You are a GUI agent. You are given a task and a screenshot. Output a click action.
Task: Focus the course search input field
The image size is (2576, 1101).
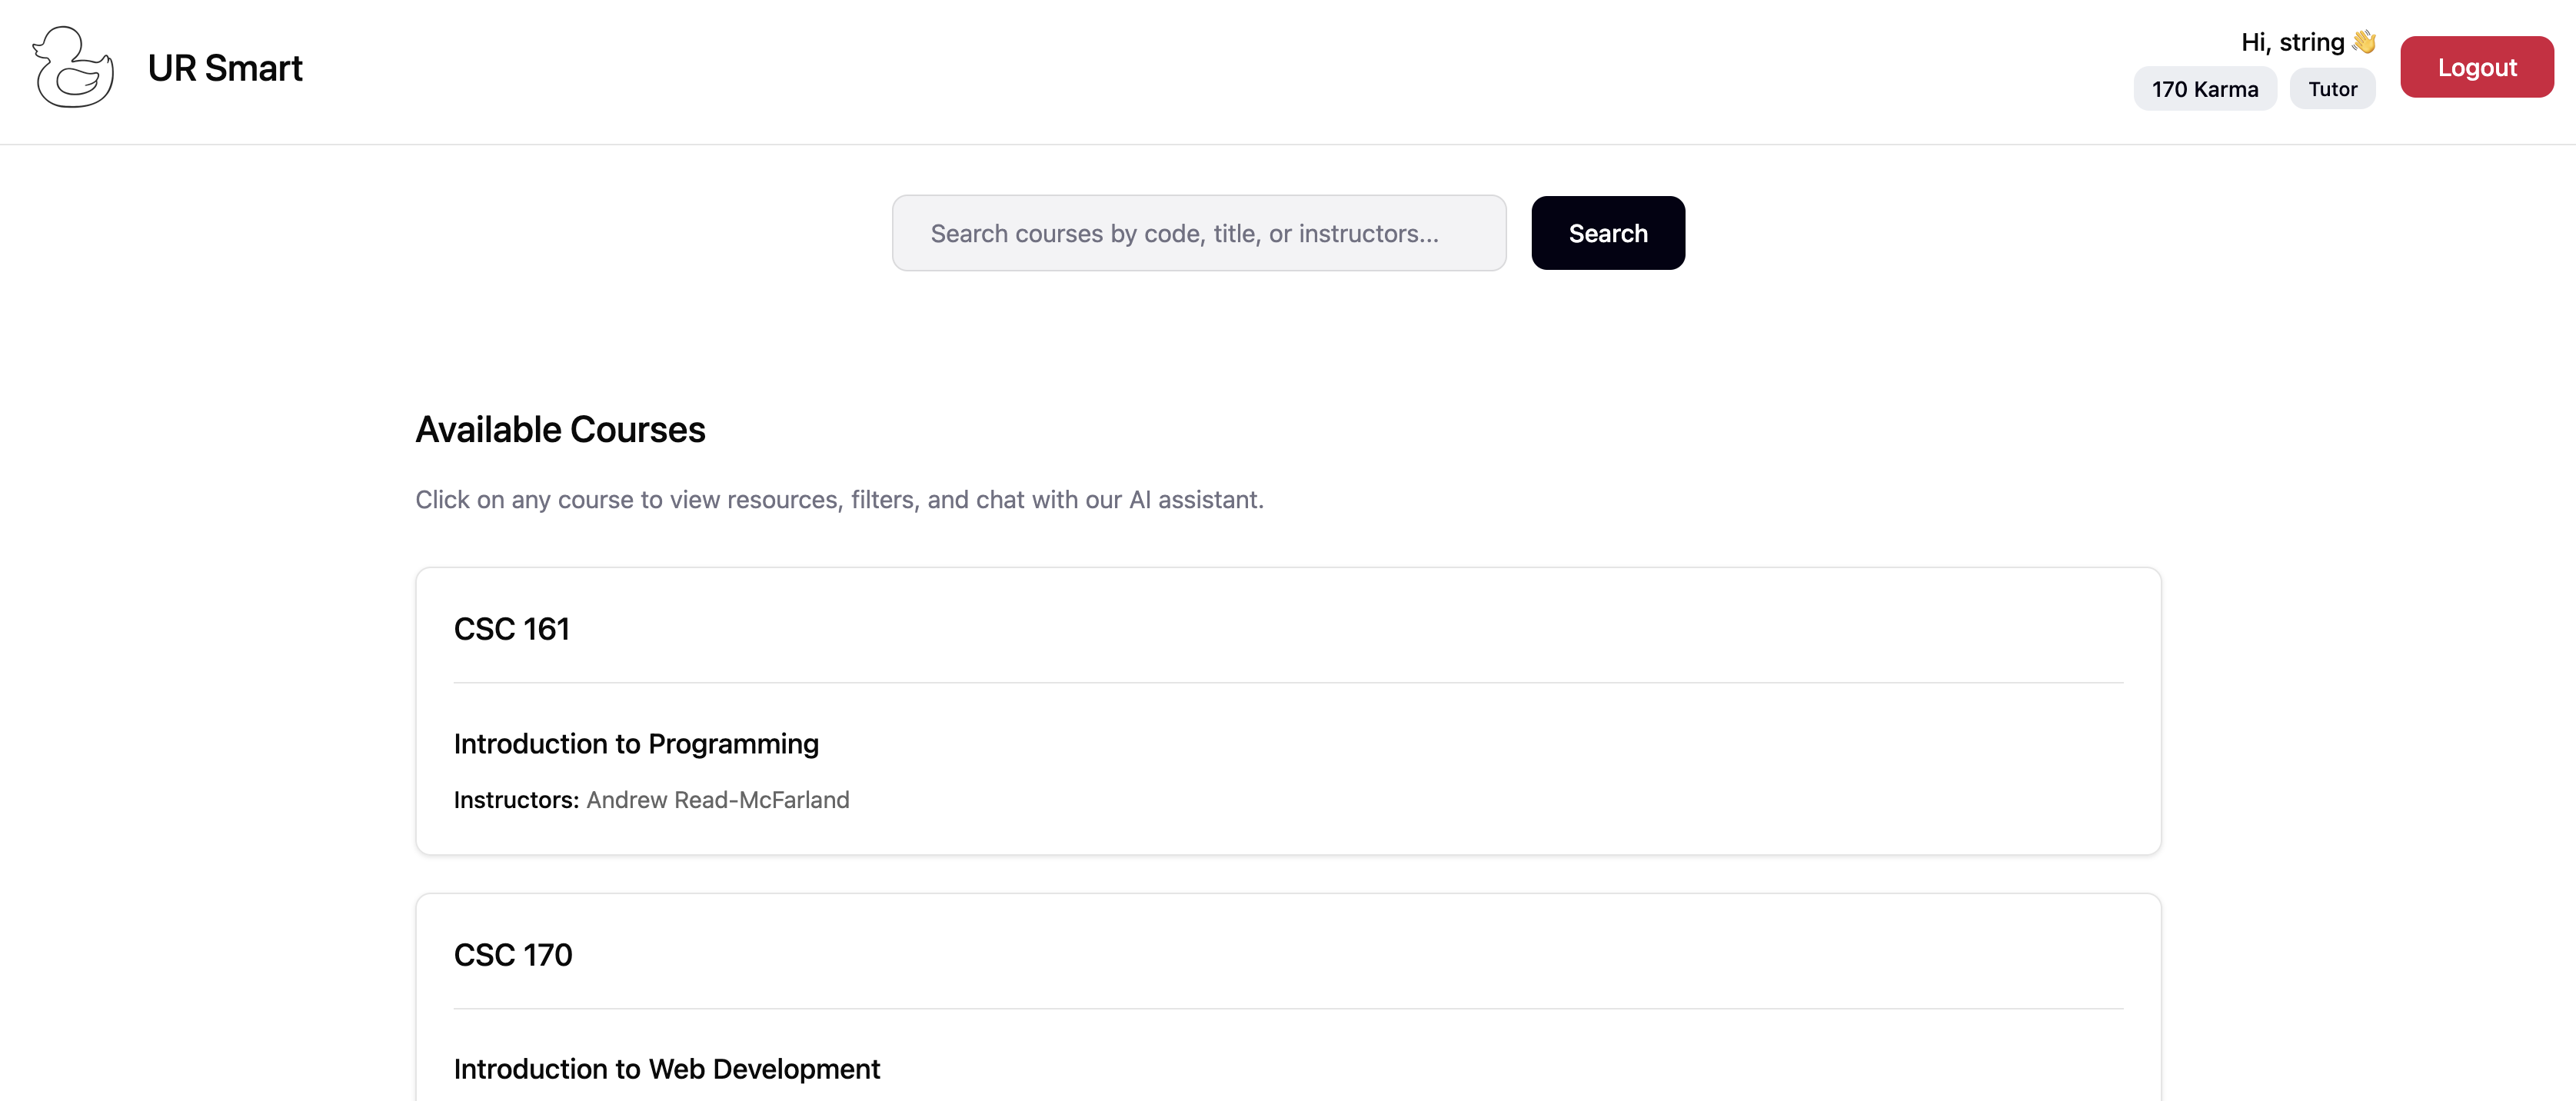[x=1198, y=233]
